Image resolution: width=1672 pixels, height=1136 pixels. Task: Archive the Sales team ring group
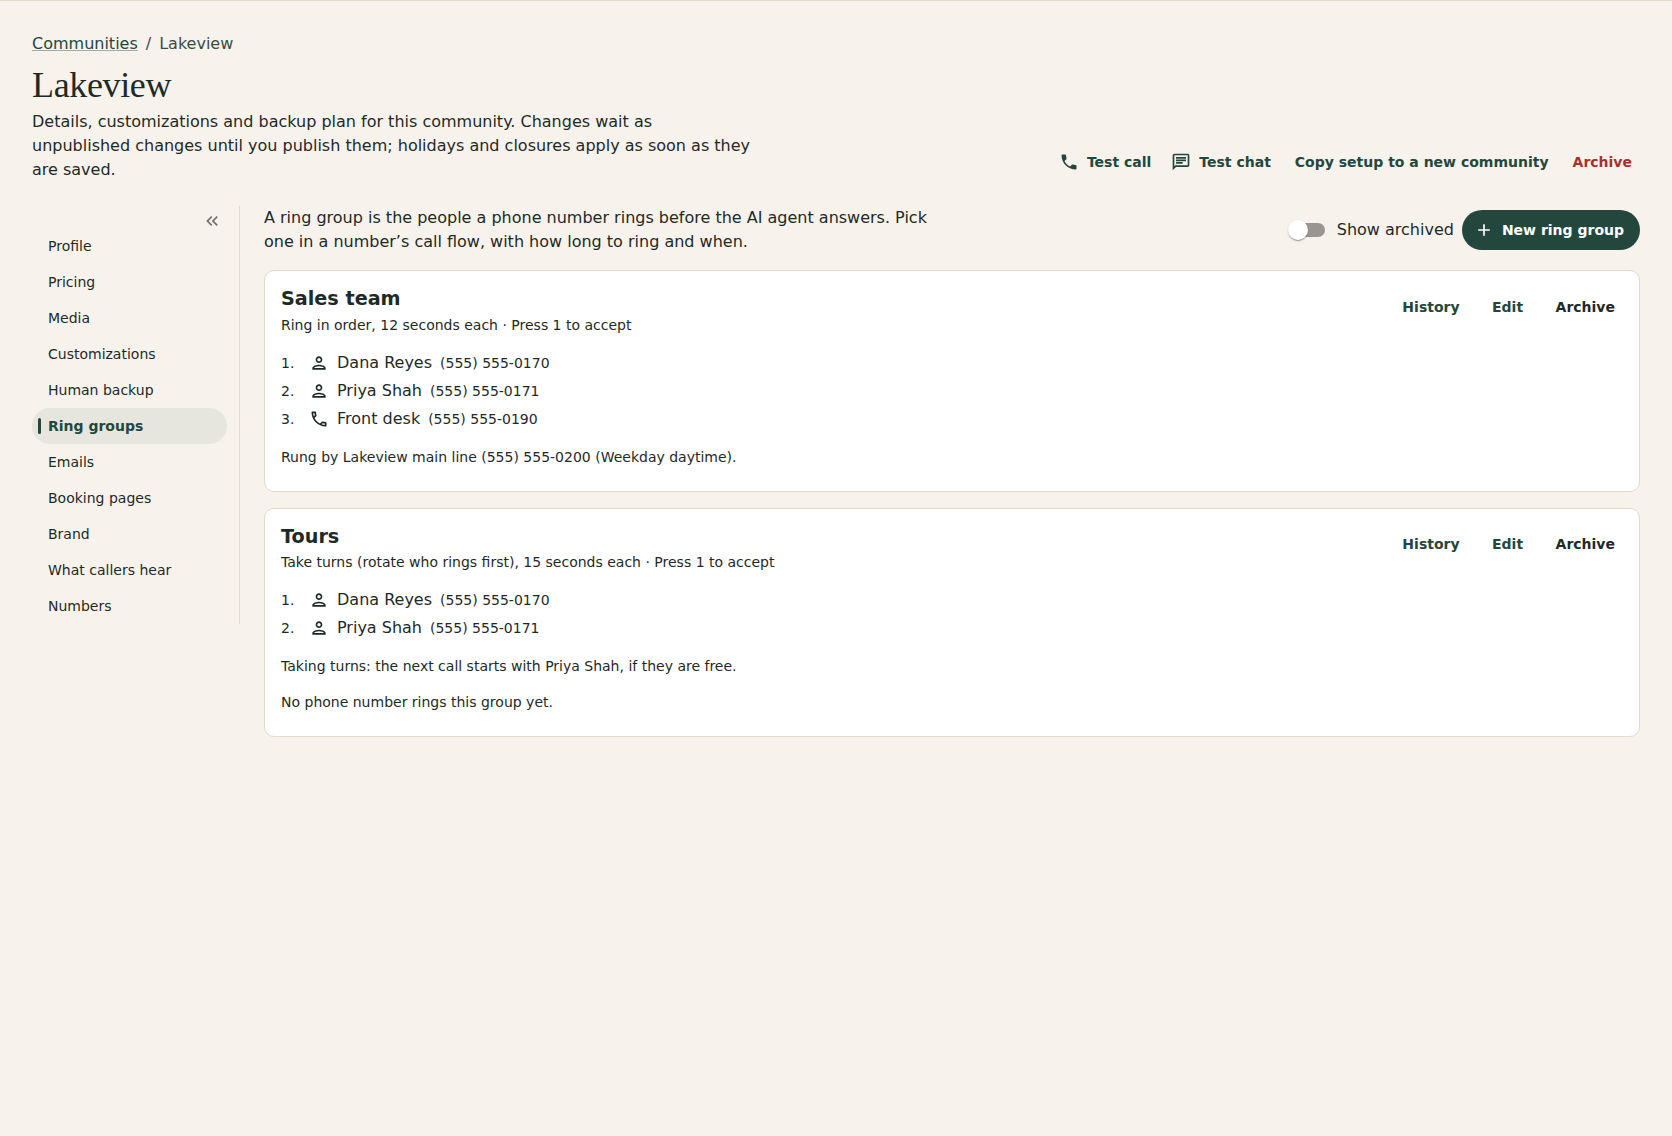[1584, 307]
